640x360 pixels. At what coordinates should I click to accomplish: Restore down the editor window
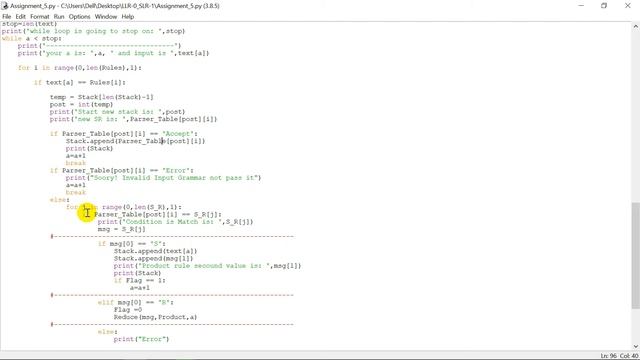(604, 6)
